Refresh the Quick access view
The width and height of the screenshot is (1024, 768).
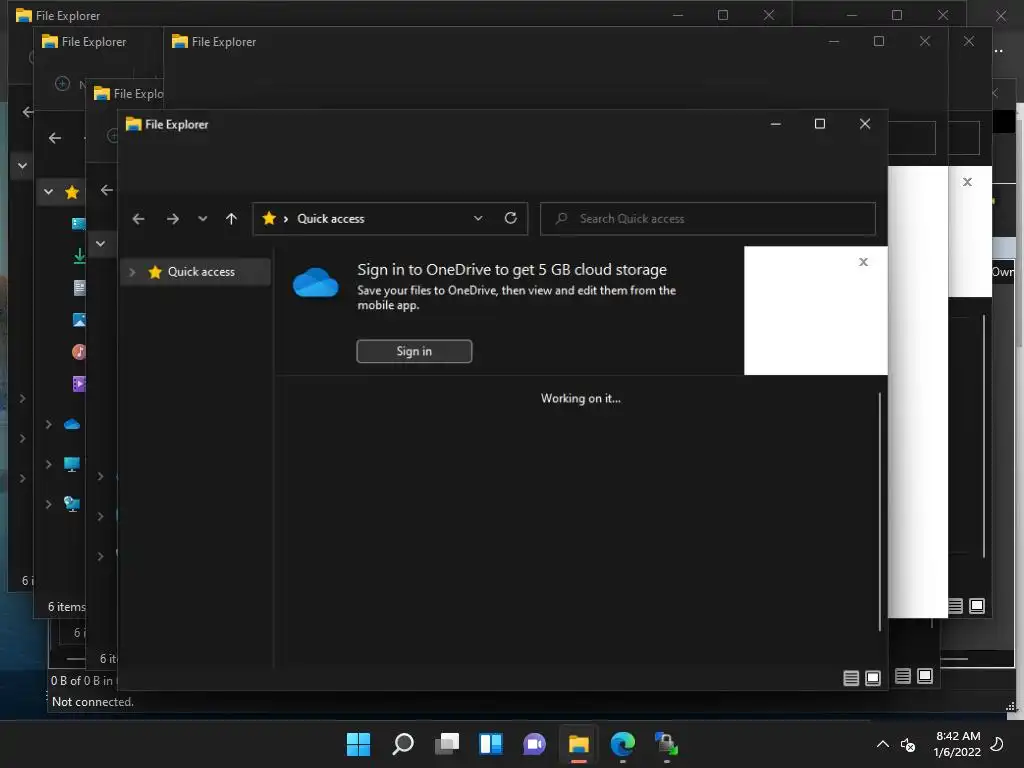(x=511, y=218)
